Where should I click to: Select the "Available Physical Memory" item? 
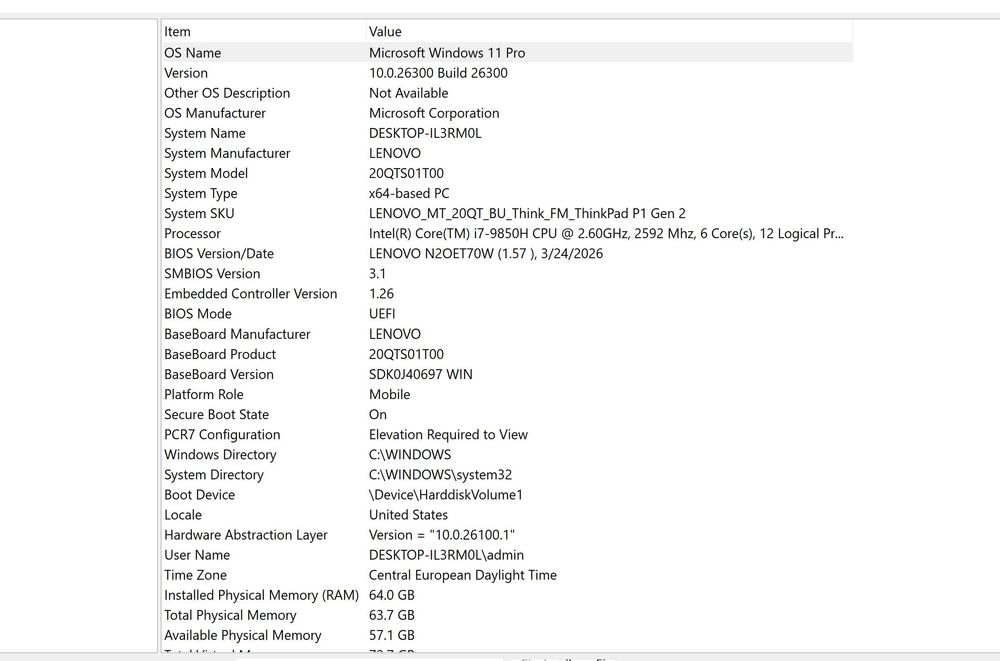(x=242, y=635)
